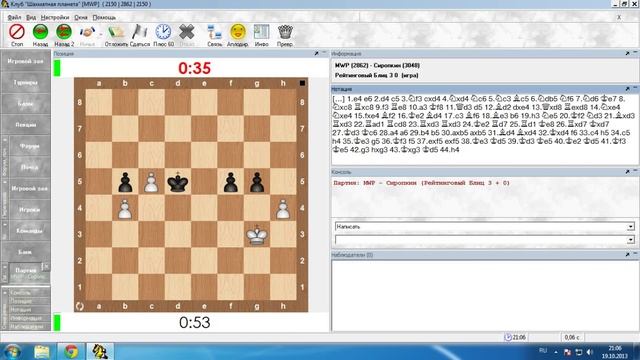The width and height of the screenshot is (640, 360).
Task: Click the 0:53 bottom clock
Action: 194,322
